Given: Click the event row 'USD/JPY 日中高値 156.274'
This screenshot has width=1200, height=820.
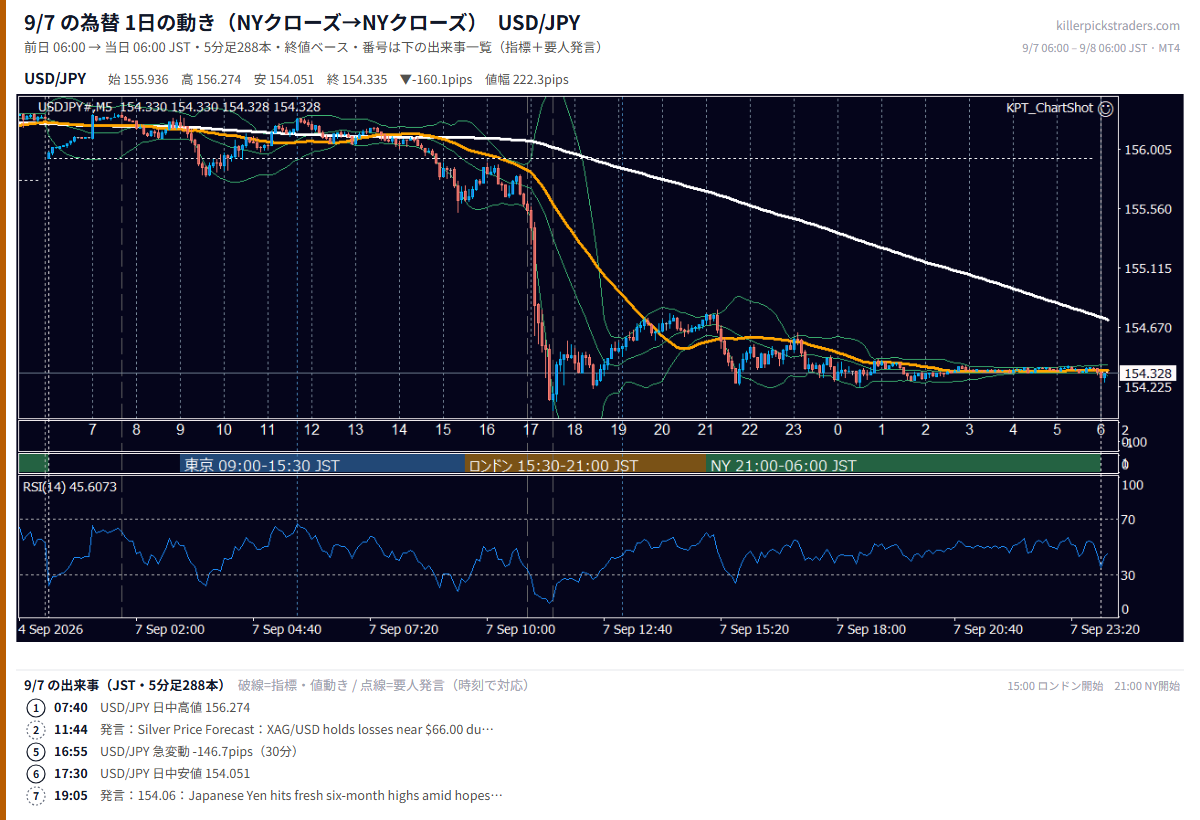Looking at the screenshot, I should pos(175,708).
